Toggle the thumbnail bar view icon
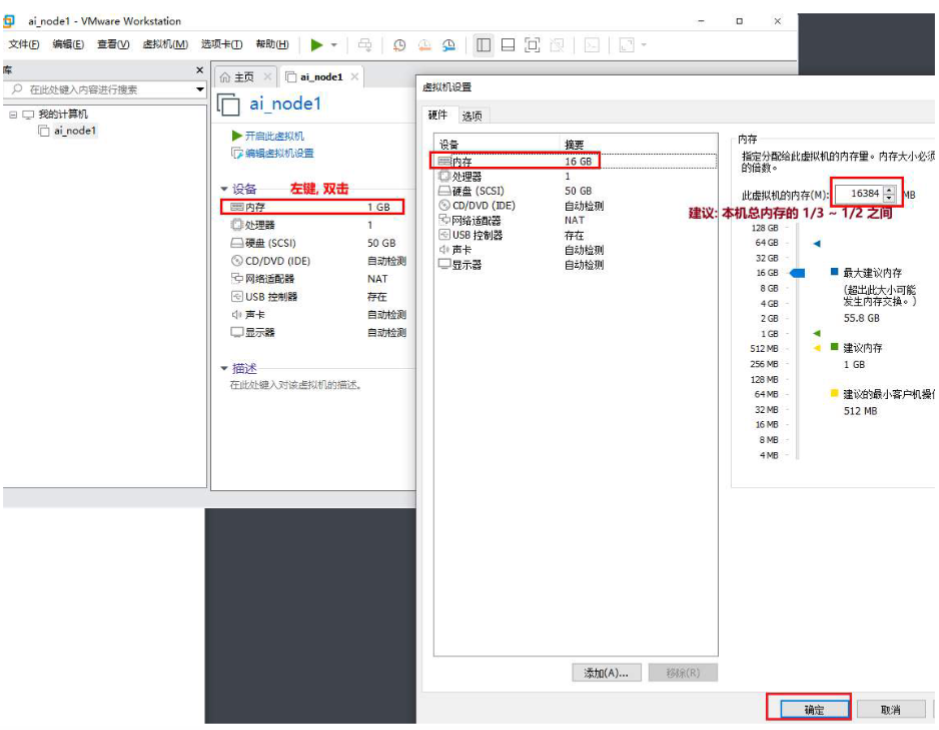Viewport: 939px width, 730px height. click(x=508, y=45)
